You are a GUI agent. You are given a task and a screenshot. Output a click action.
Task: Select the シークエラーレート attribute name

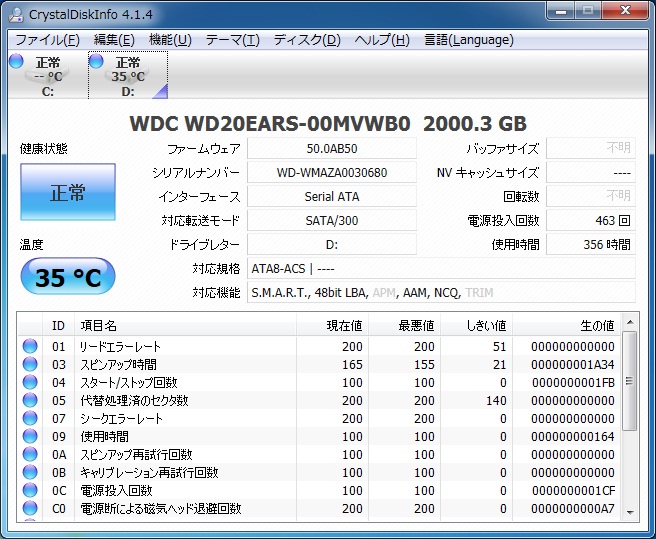pos(121,418)
